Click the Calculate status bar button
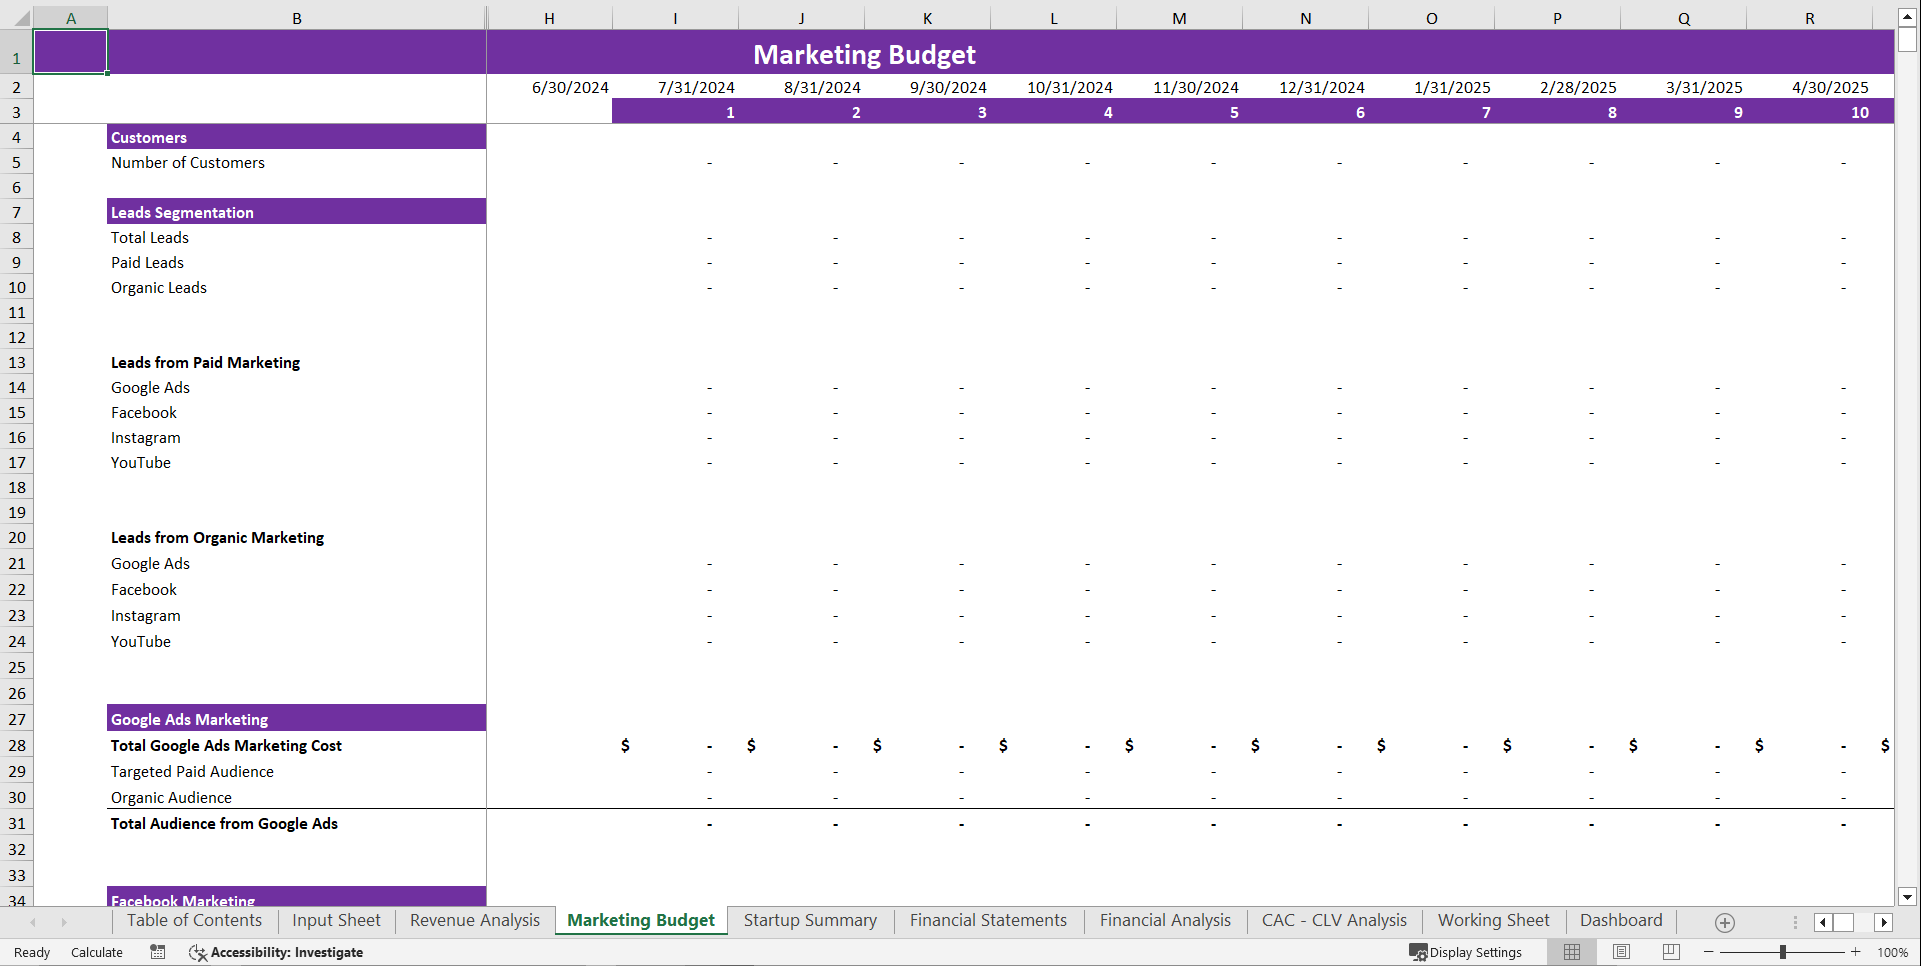Viewport: 1921px width, 966px height. point(97,952)
